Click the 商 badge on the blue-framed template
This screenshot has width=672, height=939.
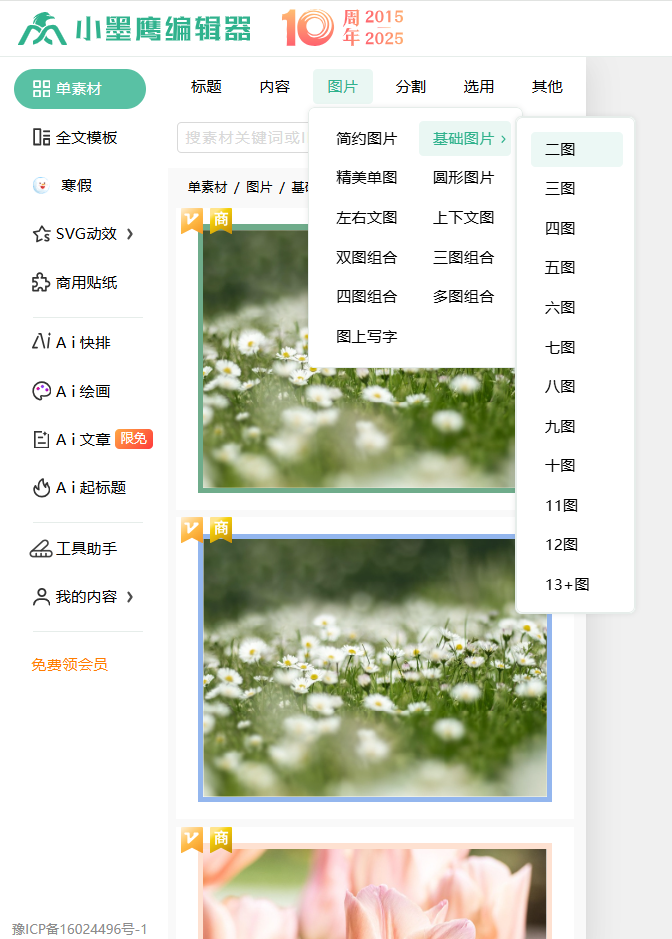point(221,529)
